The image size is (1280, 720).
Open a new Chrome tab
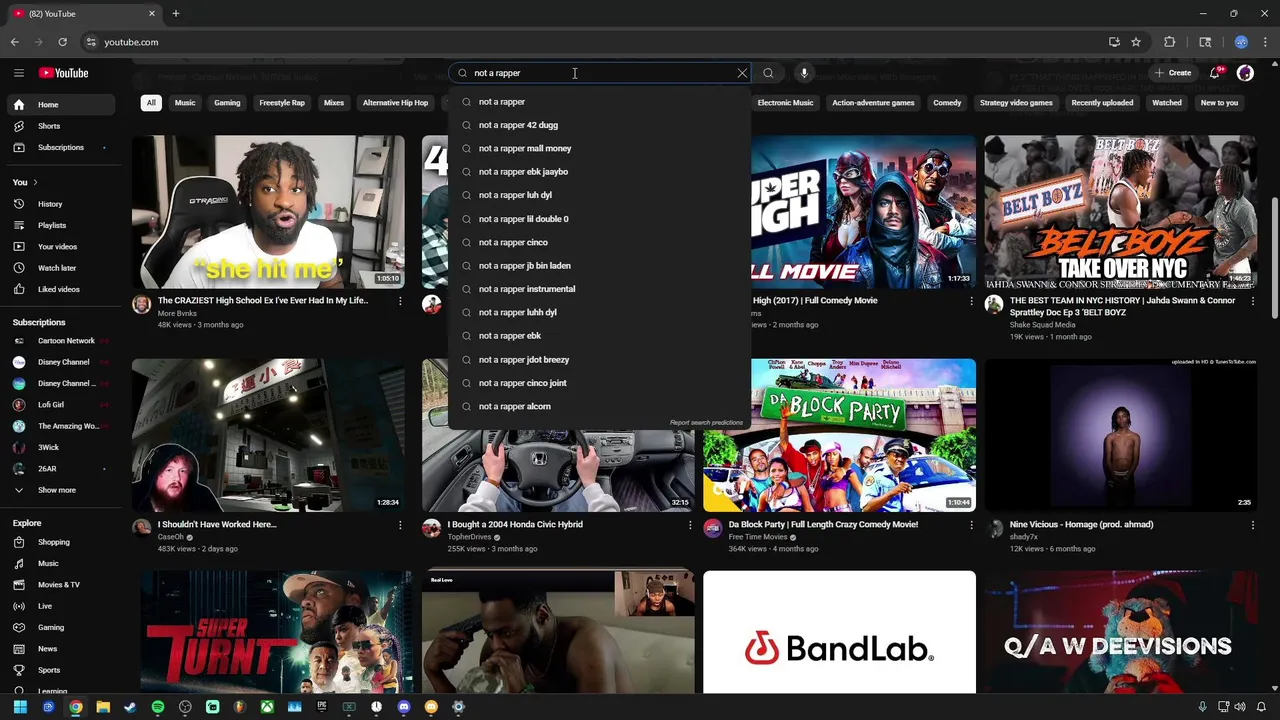tap(175, 14)
